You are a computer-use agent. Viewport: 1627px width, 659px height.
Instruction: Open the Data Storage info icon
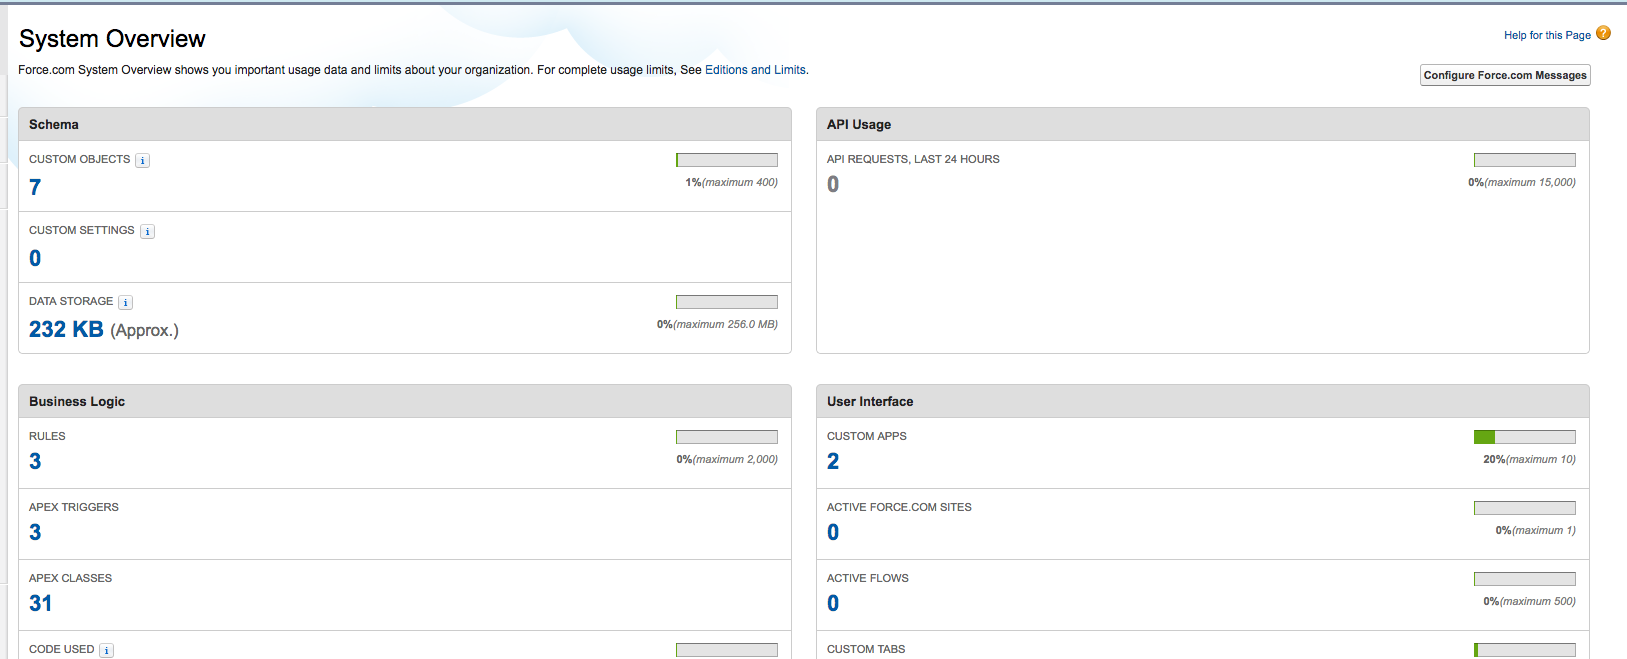pos(125,303)
